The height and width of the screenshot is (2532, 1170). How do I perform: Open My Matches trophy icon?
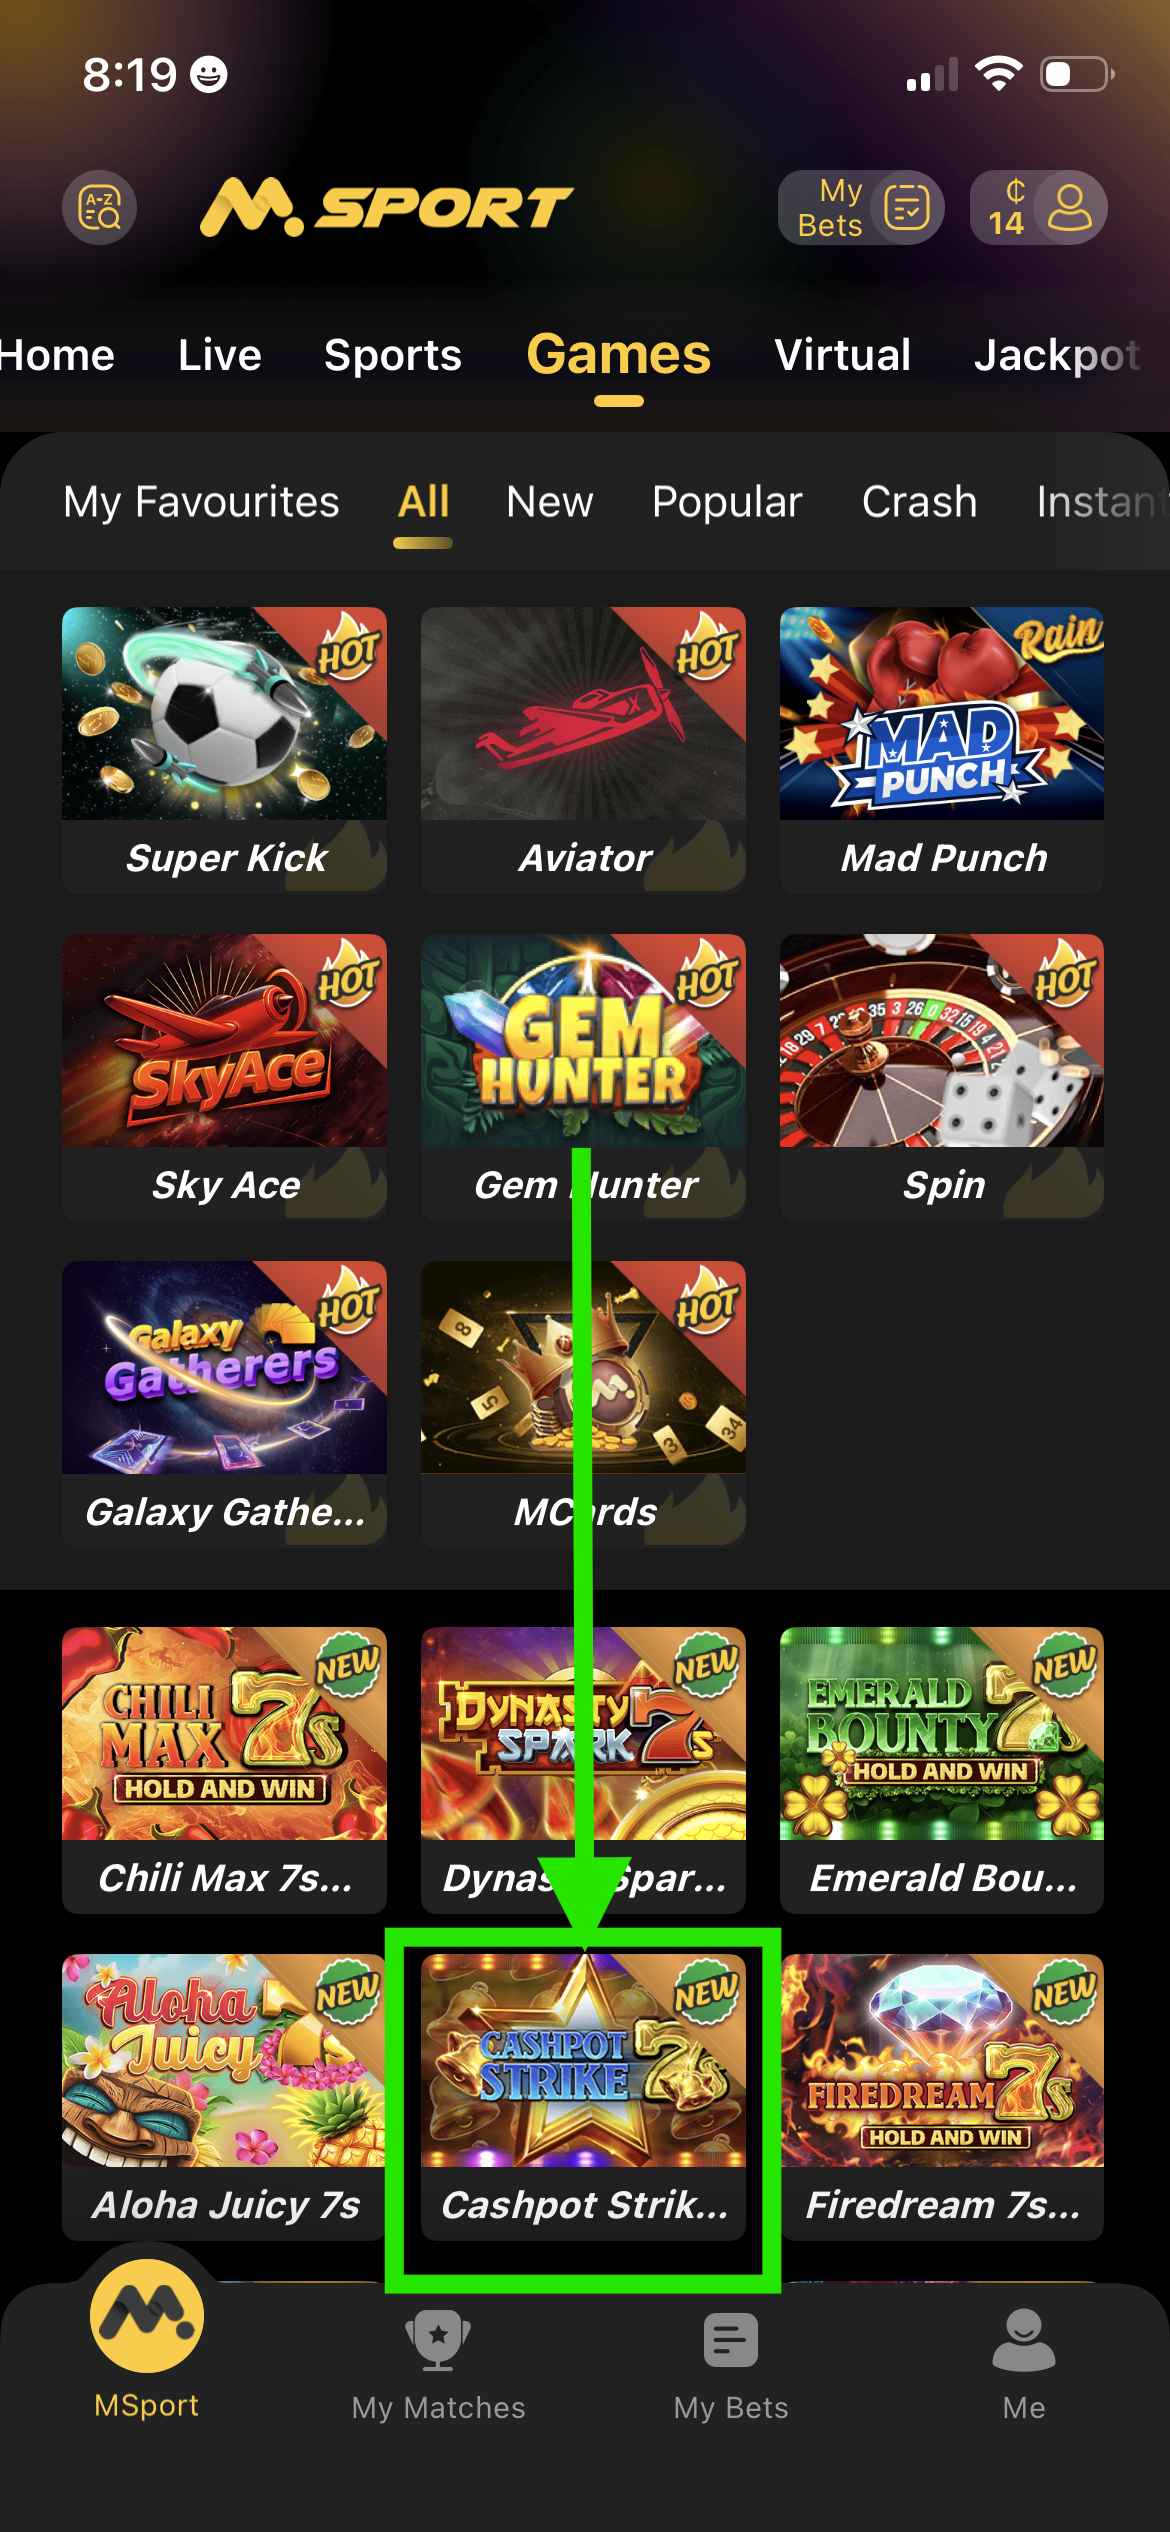(438, 2341)
